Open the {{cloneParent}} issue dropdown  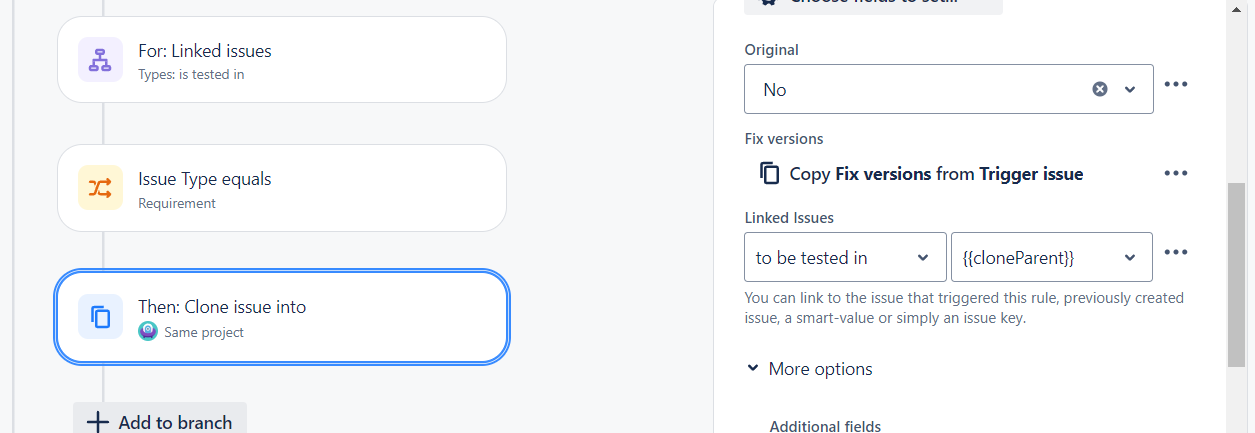[x=1052, y=257]
